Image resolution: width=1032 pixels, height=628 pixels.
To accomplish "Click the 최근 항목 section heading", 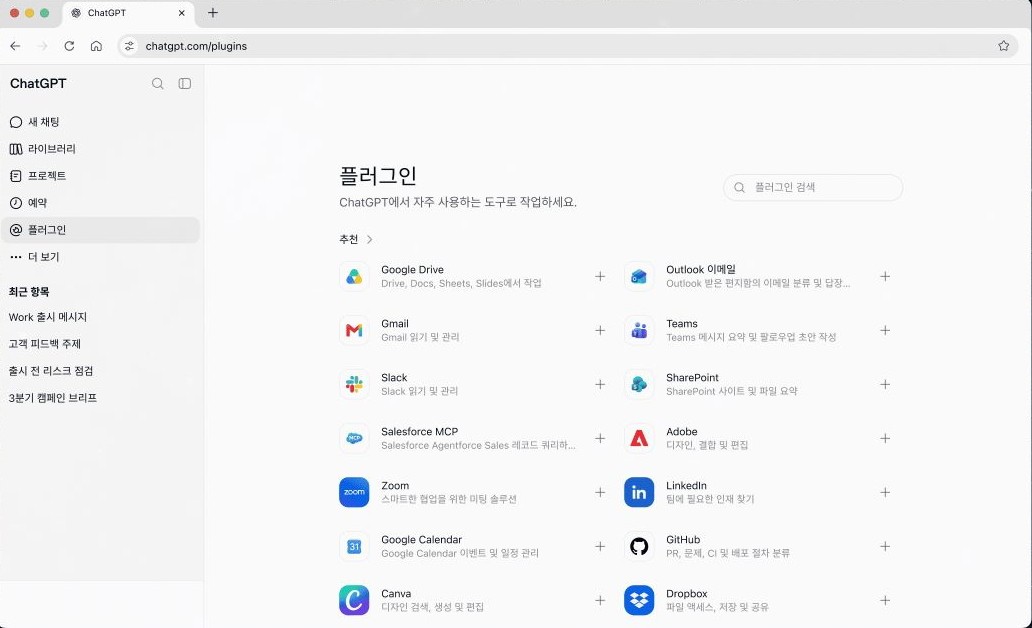I will [29, 292].
